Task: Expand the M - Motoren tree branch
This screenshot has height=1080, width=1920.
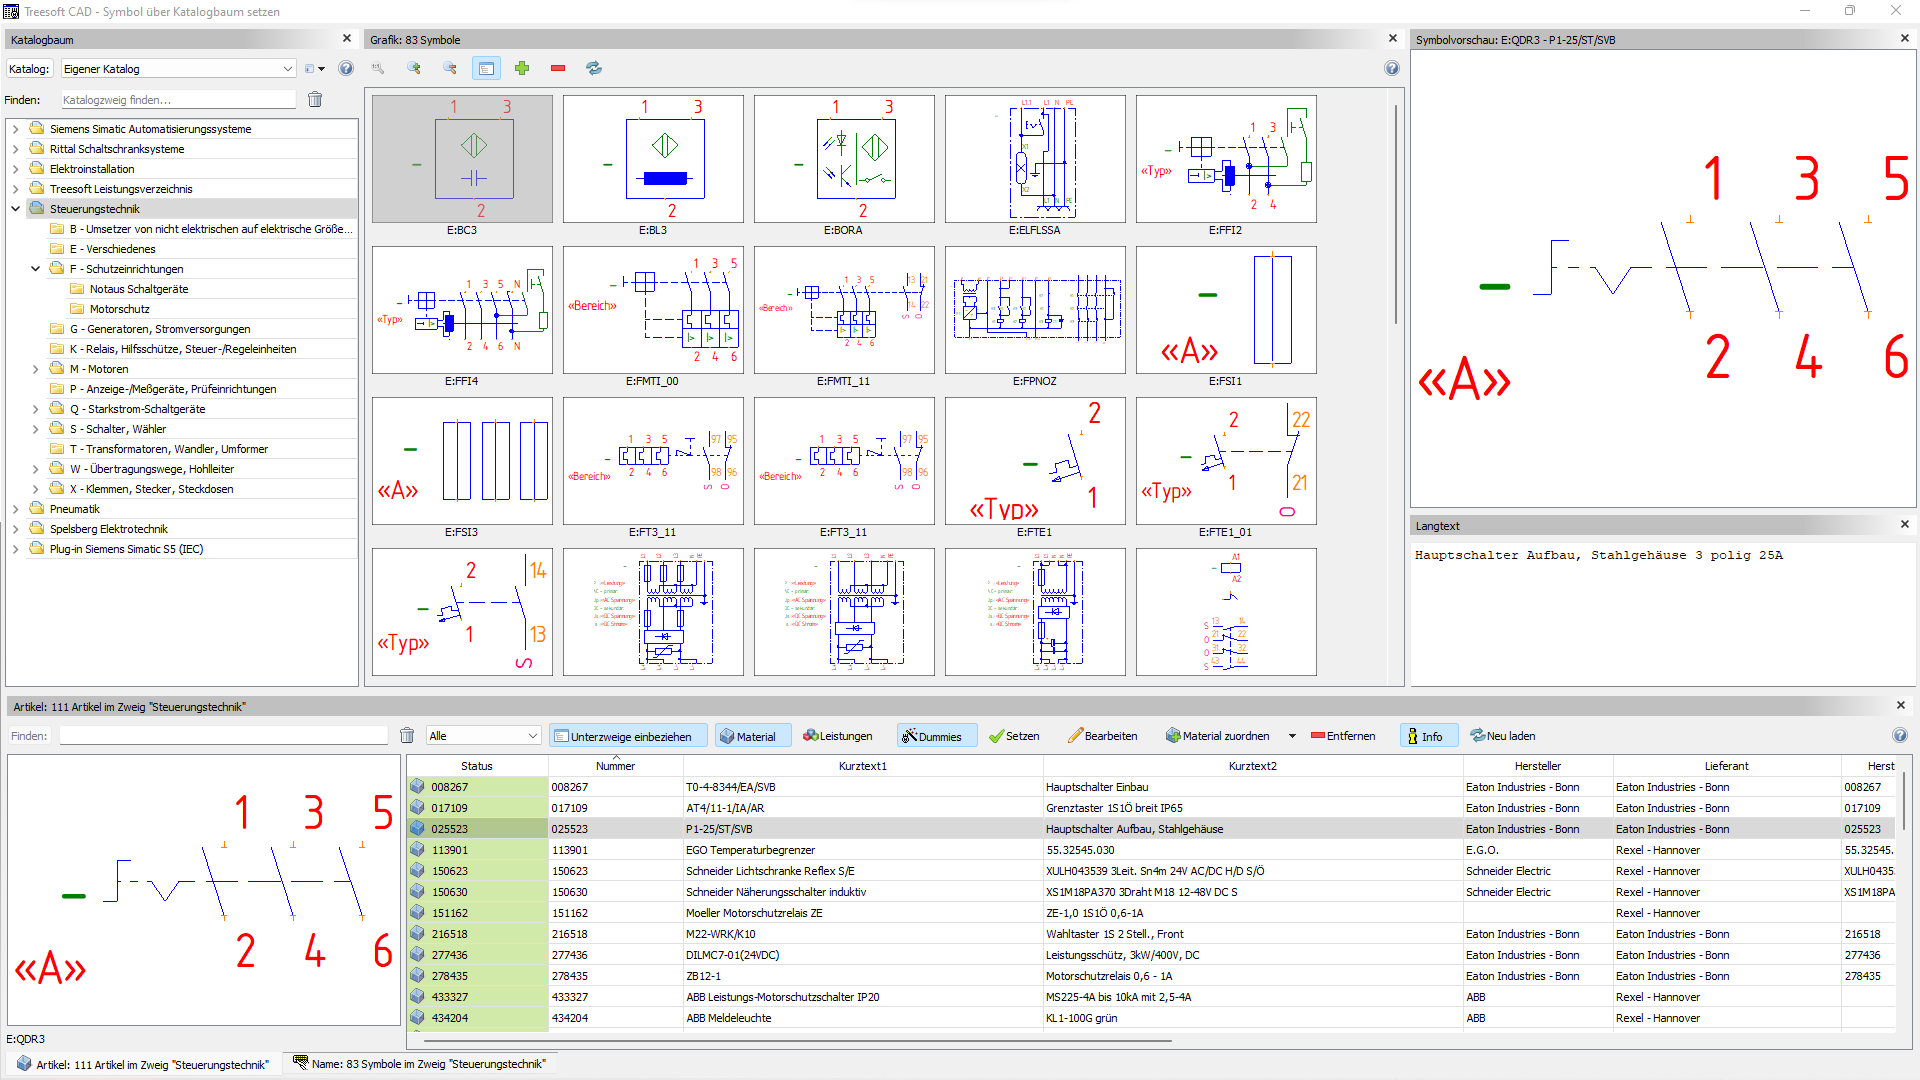Action: click(x=36, y=369)
